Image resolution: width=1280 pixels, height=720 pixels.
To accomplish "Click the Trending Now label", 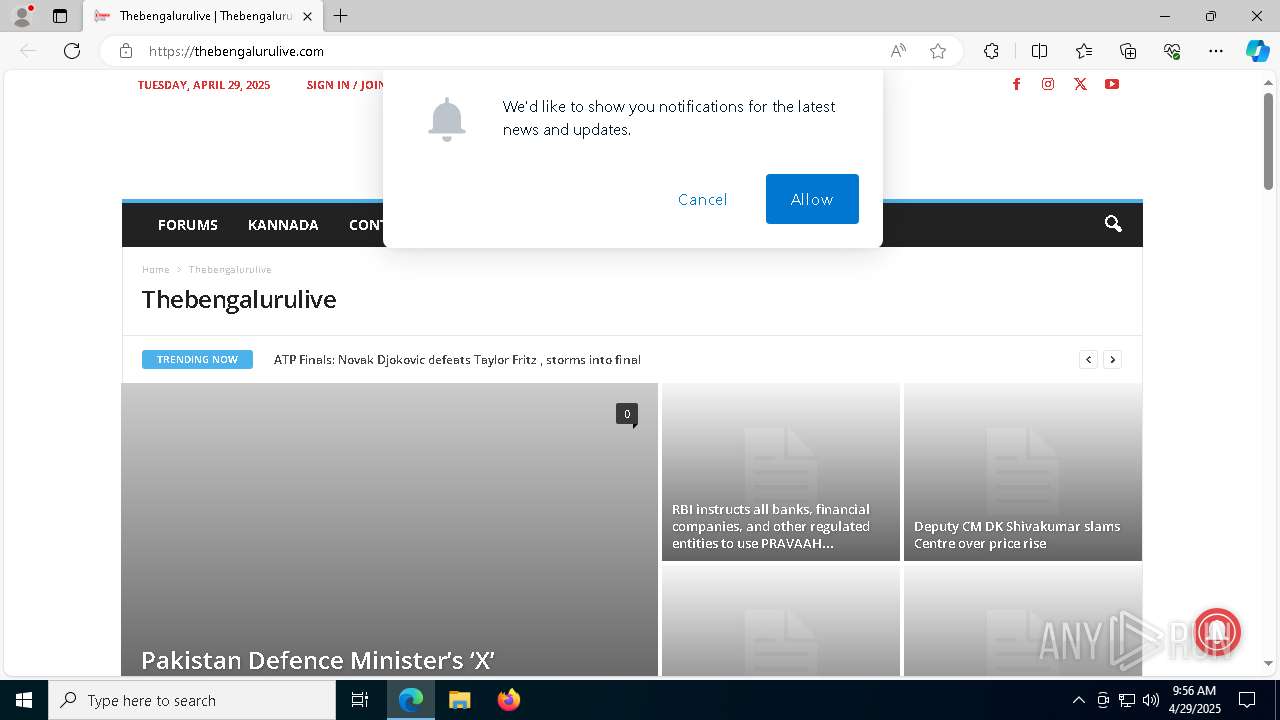I will click(x=197, y=359).
